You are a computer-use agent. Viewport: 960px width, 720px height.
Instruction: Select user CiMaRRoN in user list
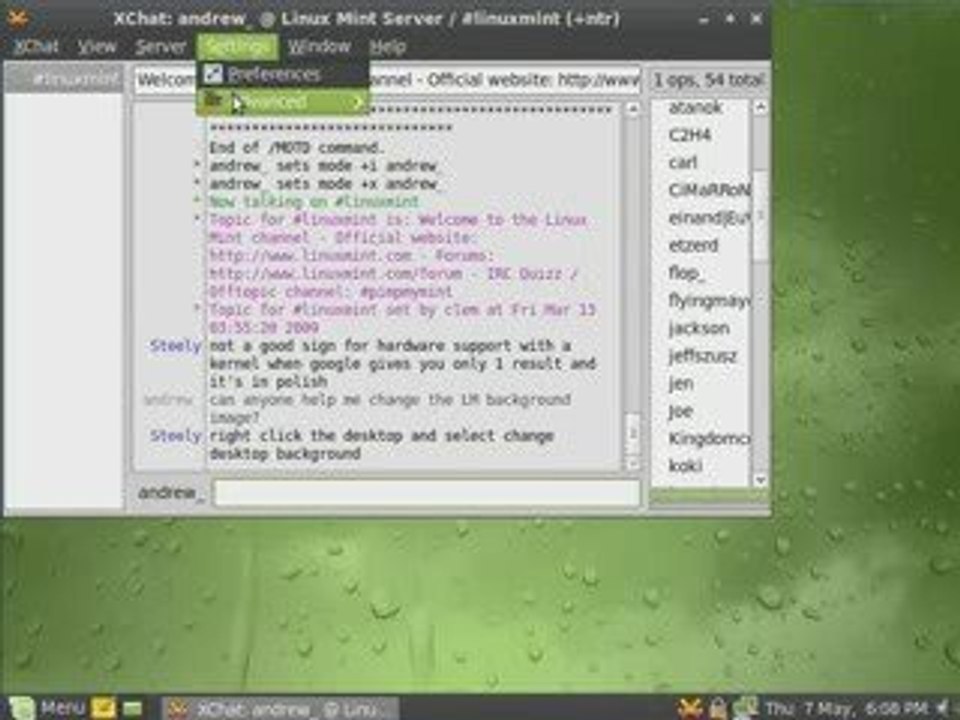tap(709, 190)
